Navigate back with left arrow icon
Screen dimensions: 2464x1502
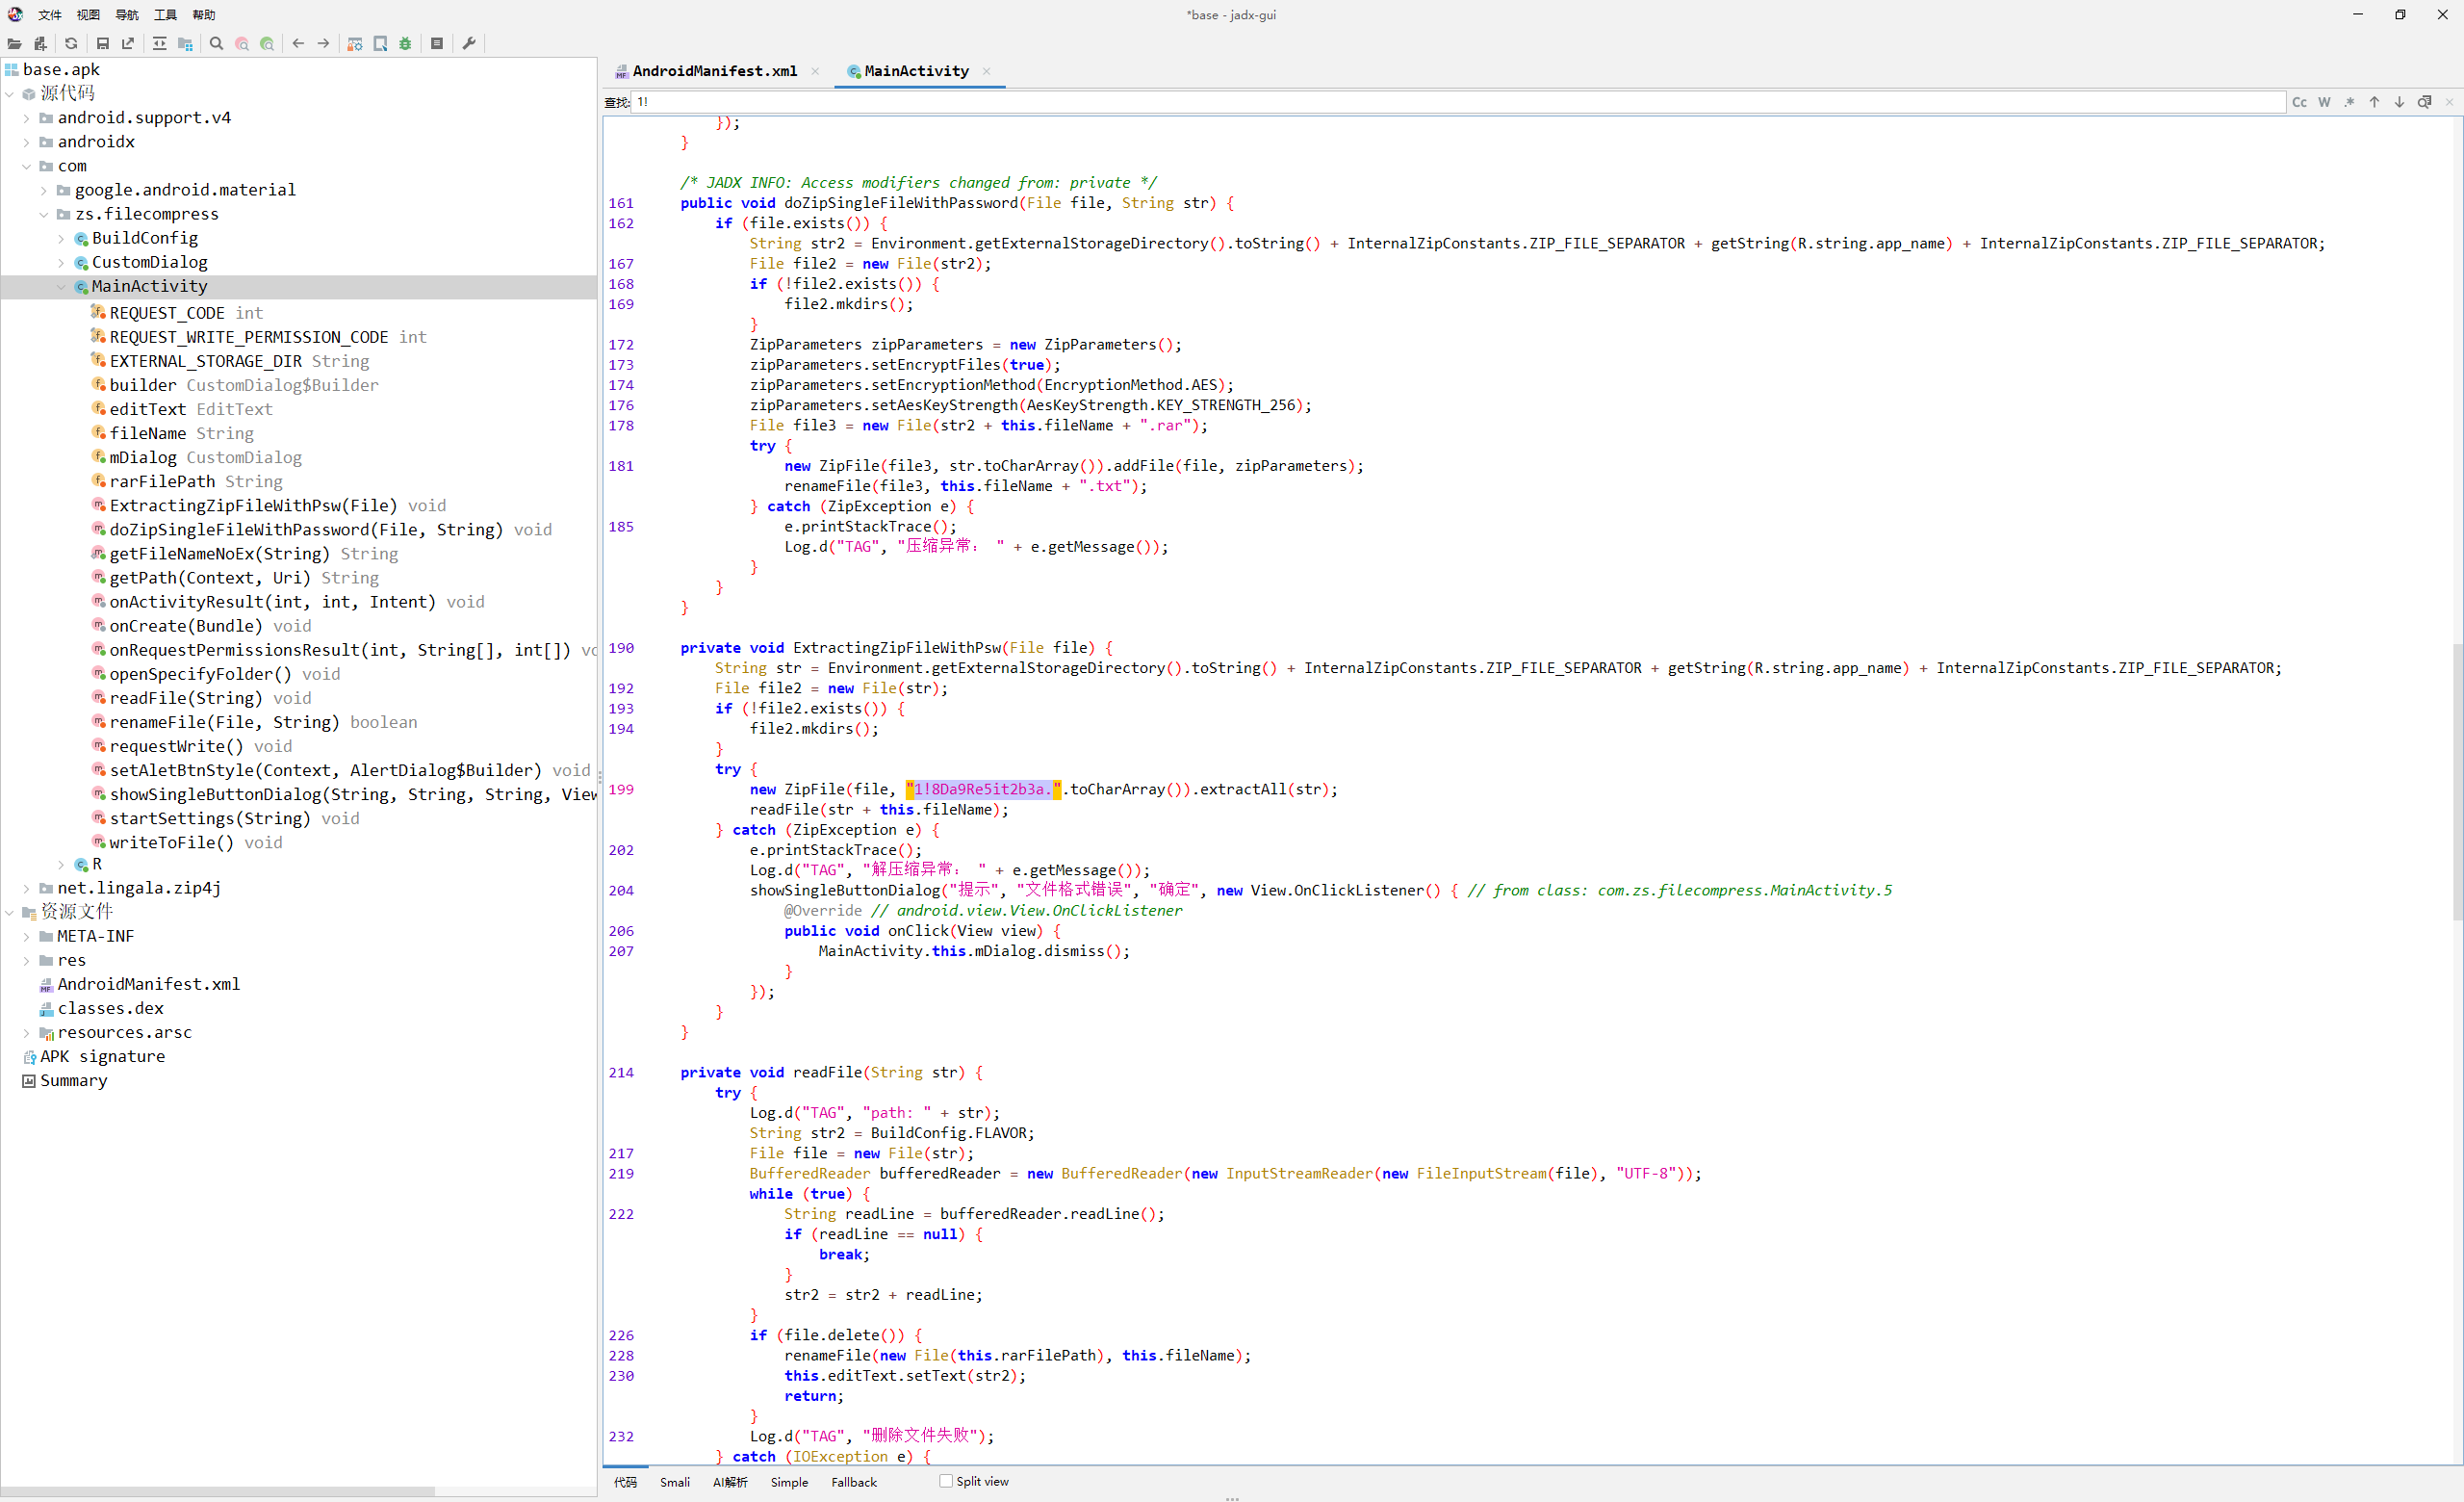click(298, 44)
